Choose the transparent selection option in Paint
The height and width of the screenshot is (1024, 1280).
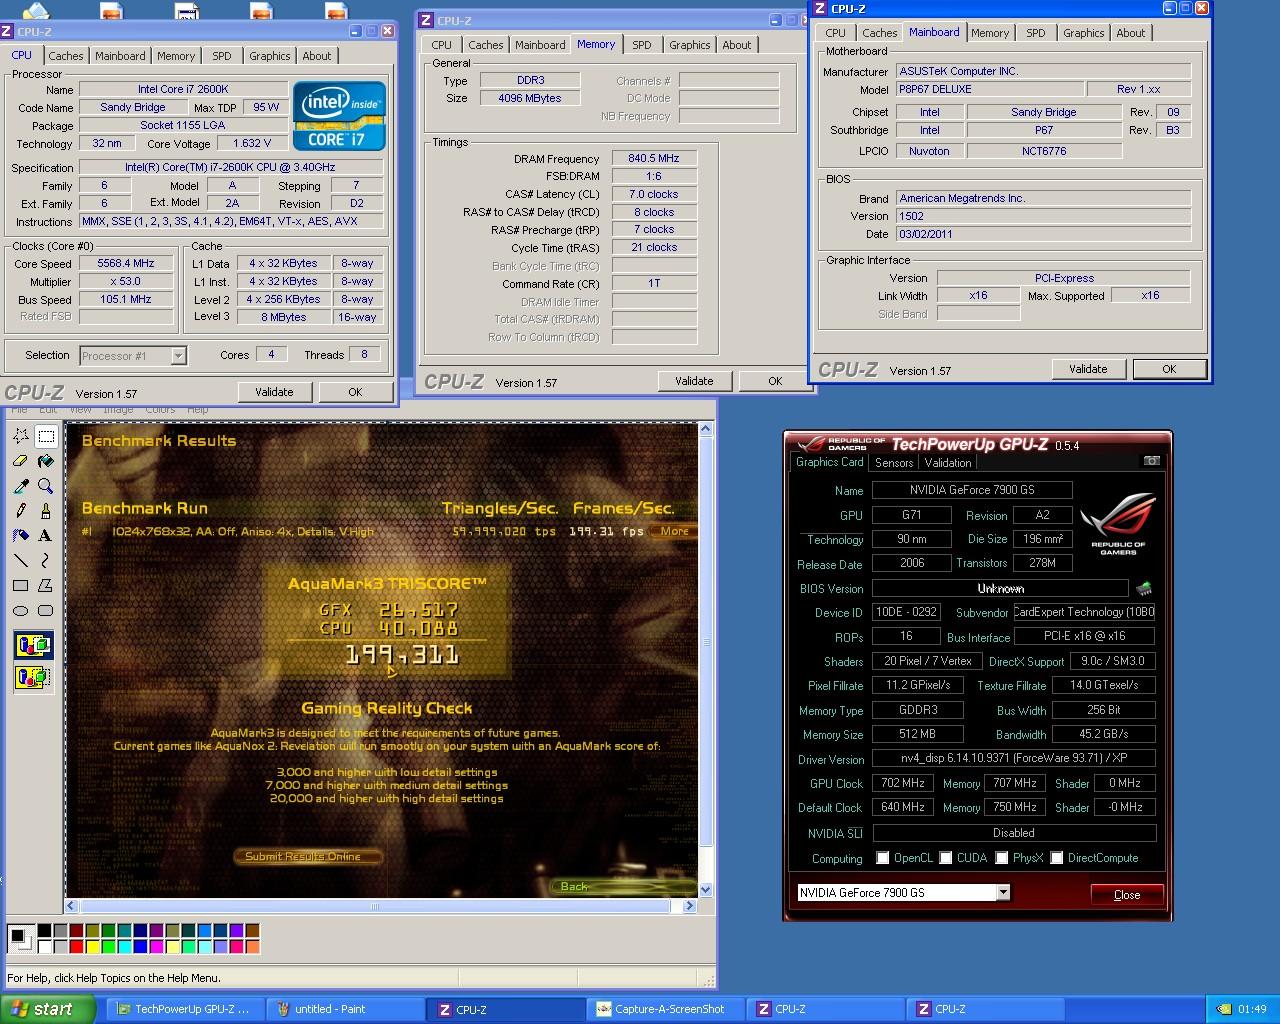(x=33, y=677)
